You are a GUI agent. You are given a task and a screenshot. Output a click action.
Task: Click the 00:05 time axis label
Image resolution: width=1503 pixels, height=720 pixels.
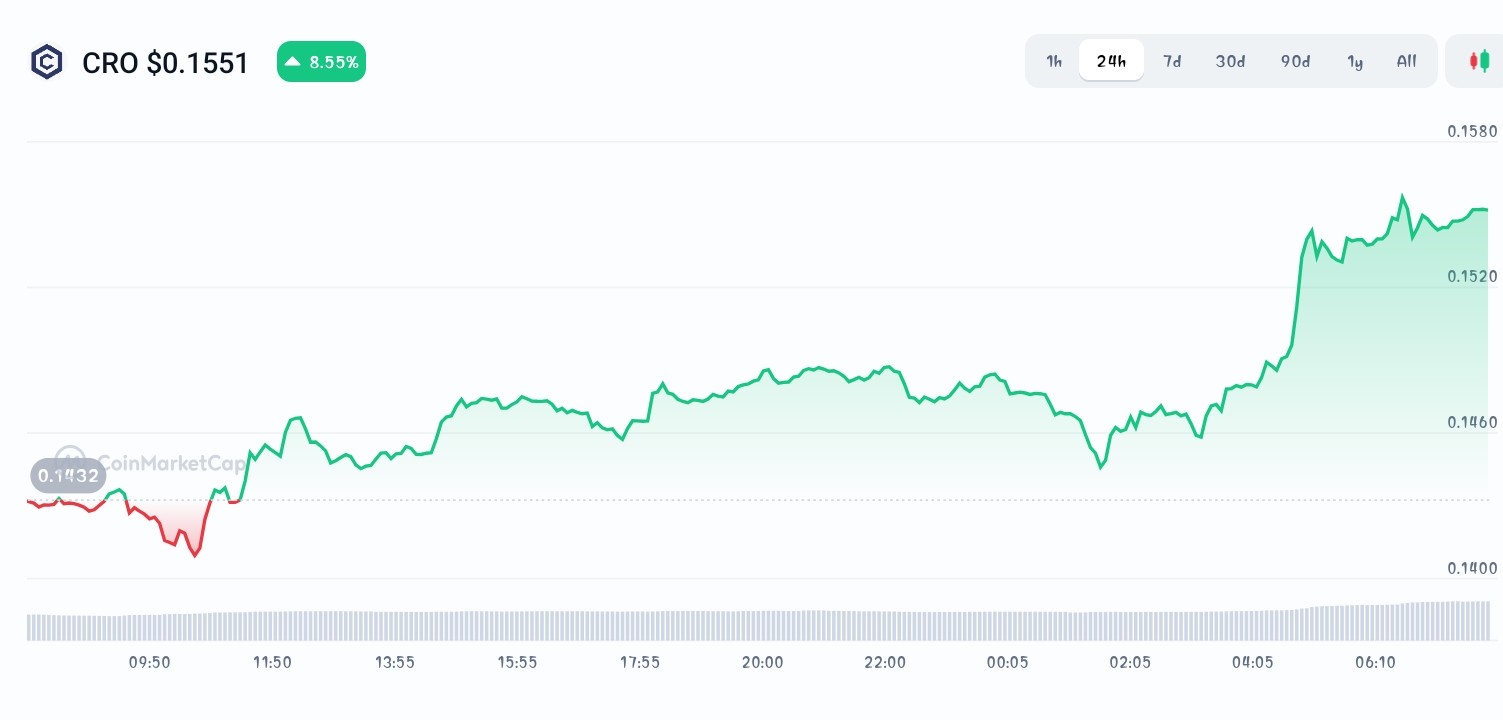tap(1007, 662)
